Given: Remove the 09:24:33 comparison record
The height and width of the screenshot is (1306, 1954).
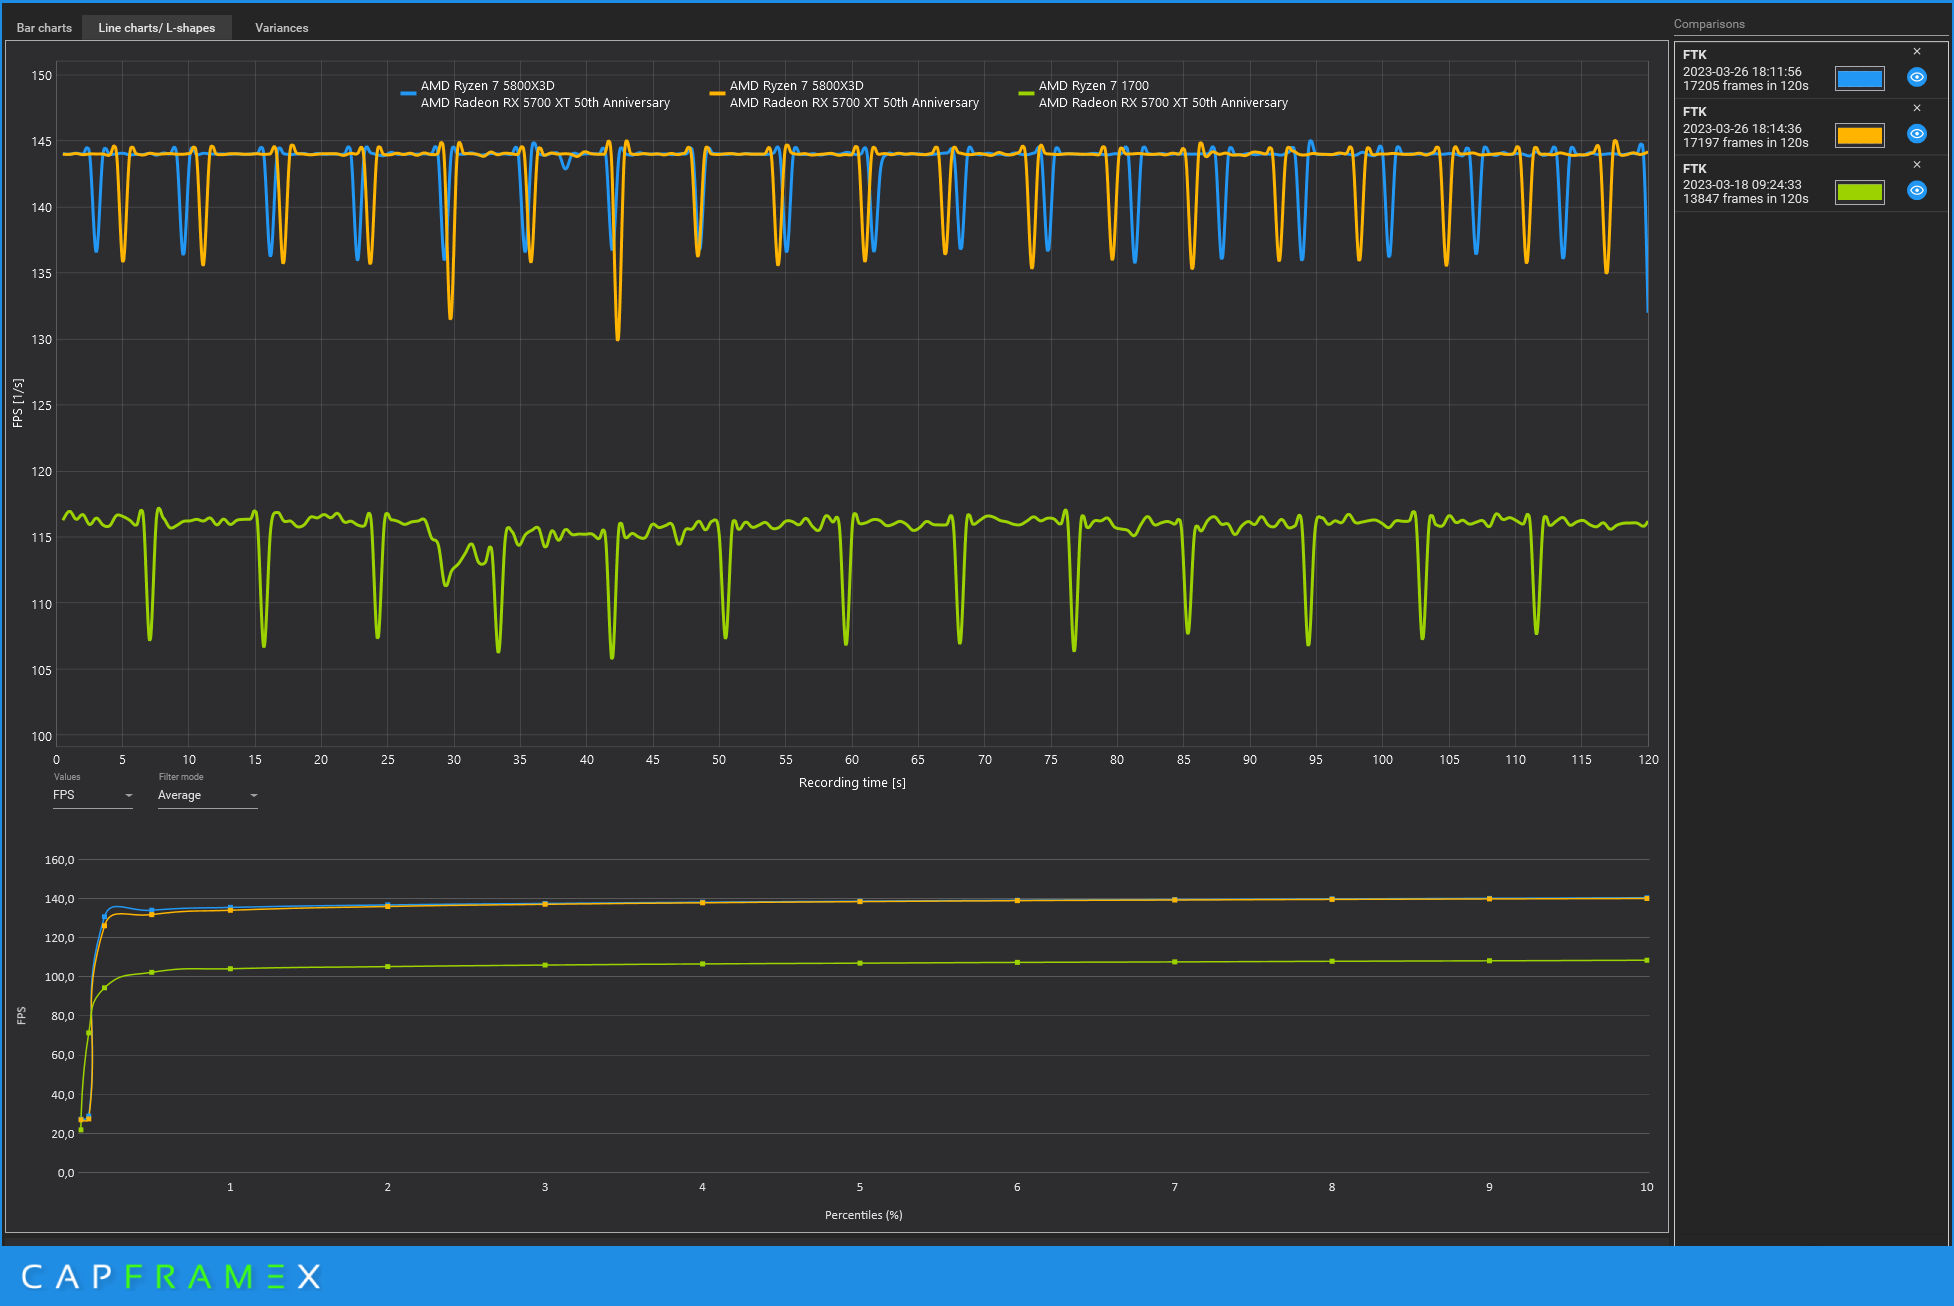Looking at the screenshot, I should [x=1916, y=165].
